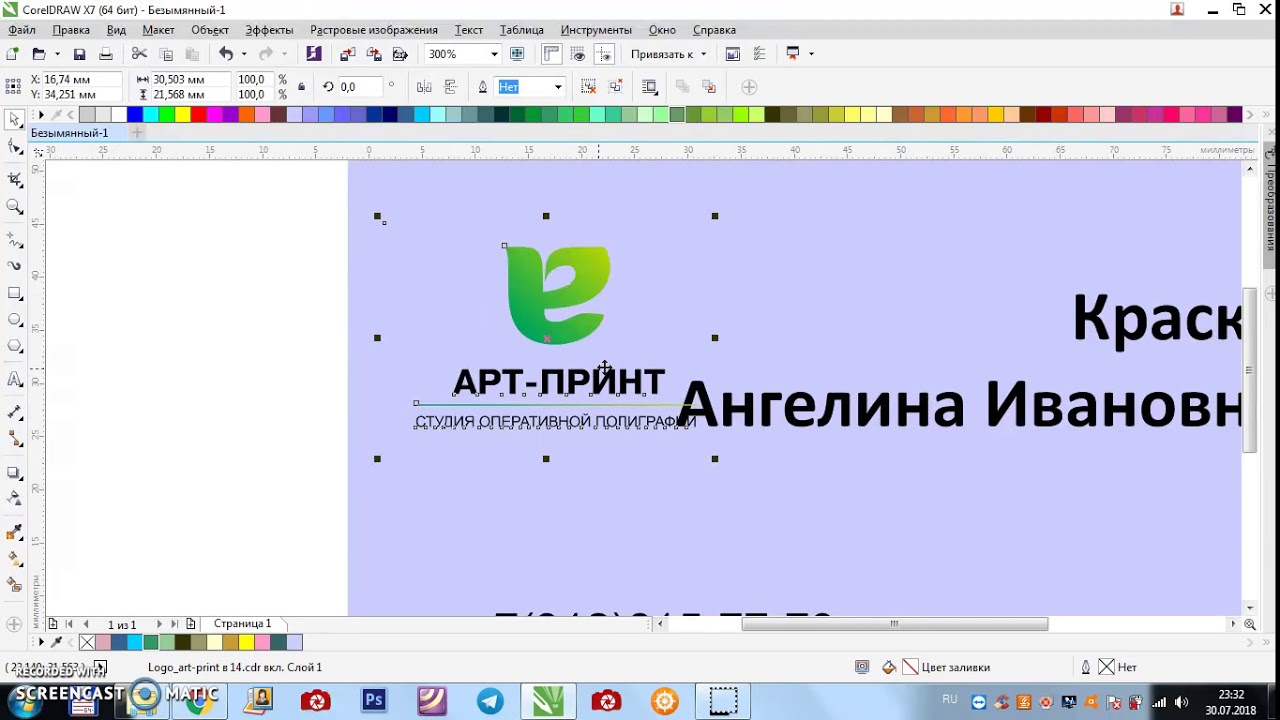Click the New document icon
This screenshot has width=1280, height=720.
tap(13, 54)
